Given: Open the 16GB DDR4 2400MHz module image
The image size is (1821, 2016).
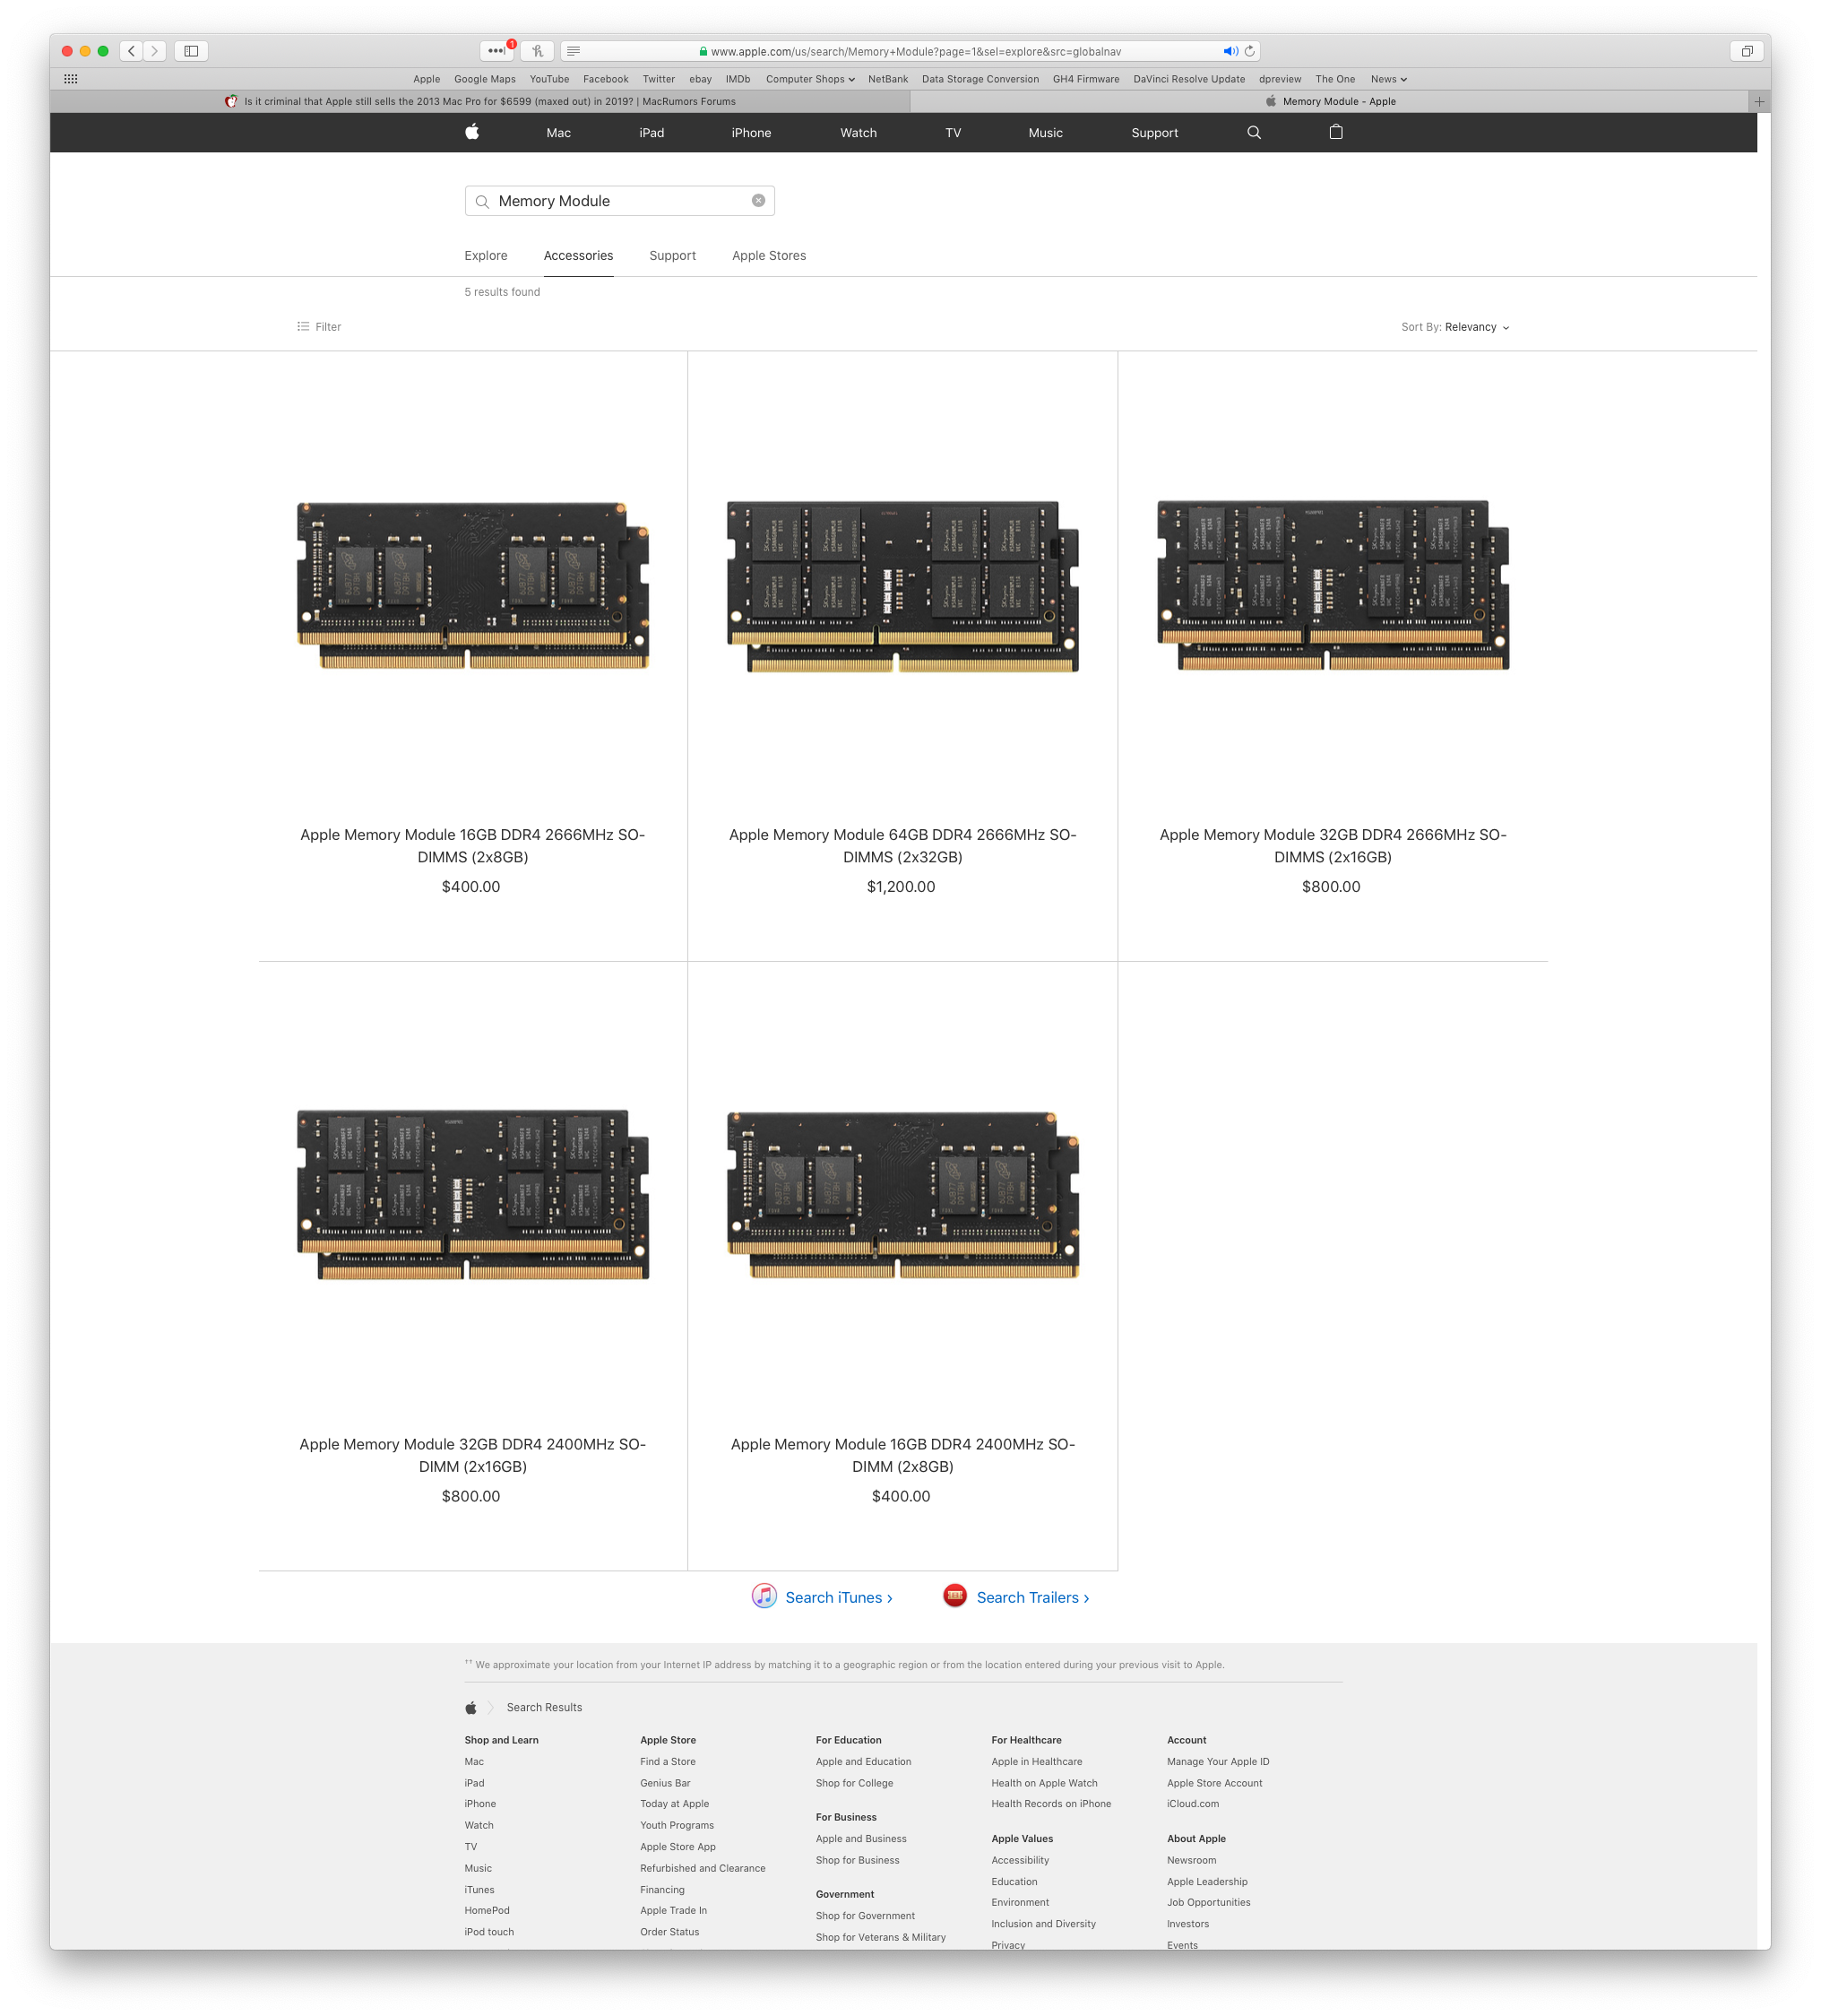Looking at the screenshot, I should 903,1194.
